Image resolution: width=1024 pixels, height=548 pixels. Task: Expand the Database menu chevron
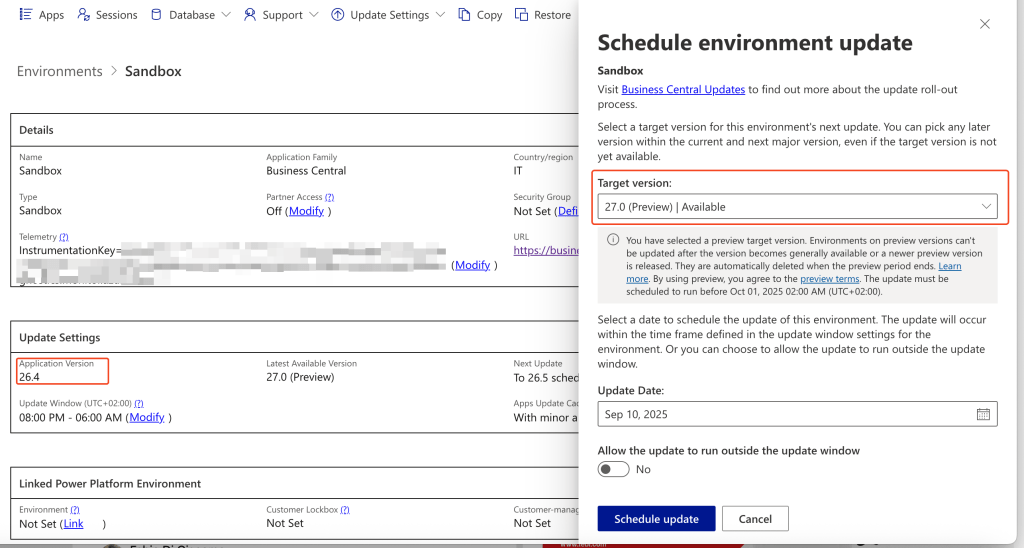pos(225,15)
